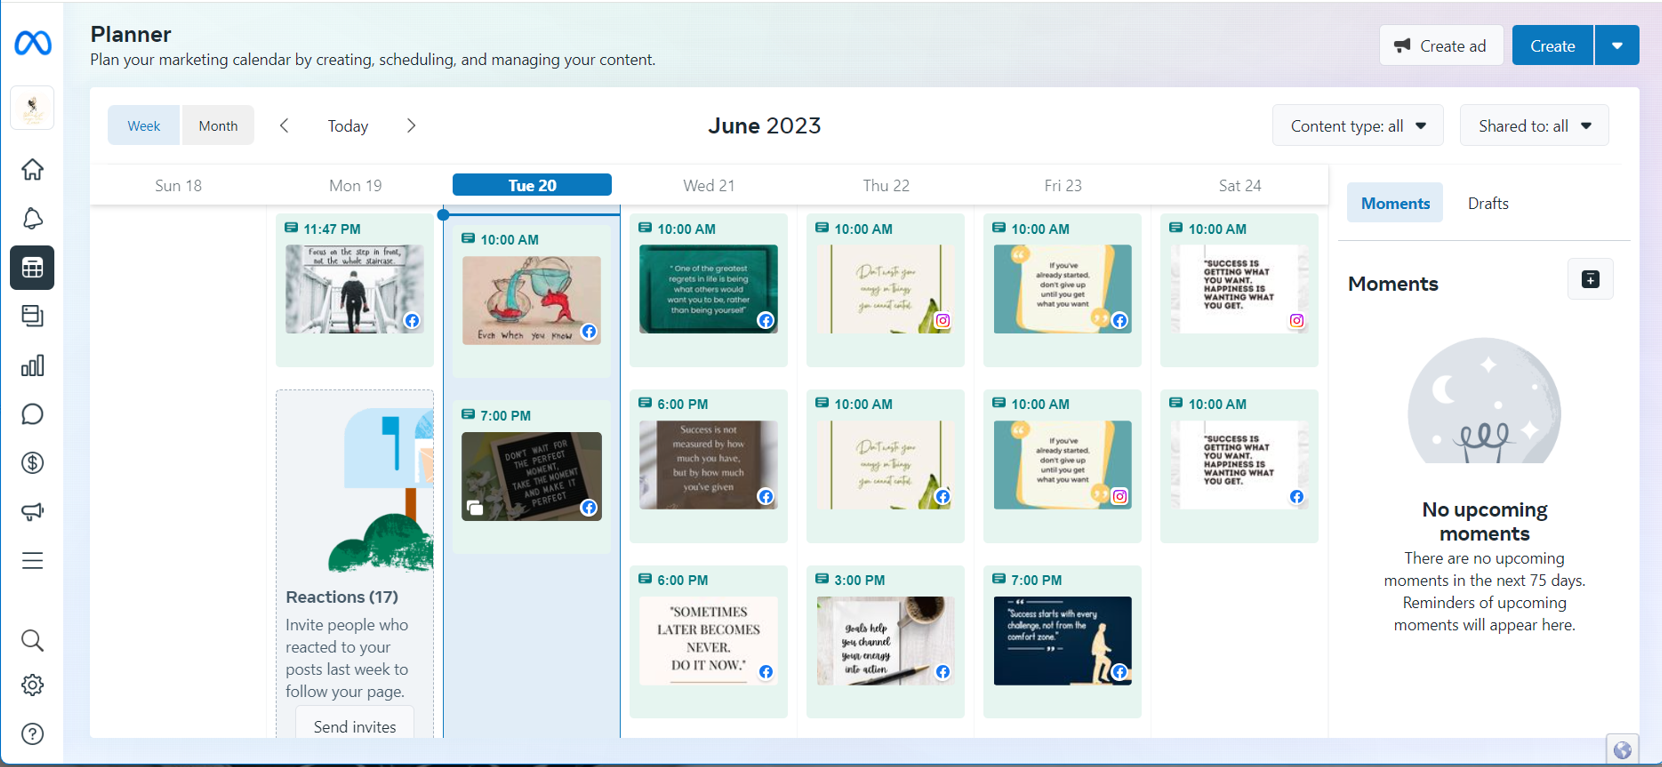
Task: Click the Create ad button
Action: coord(1441,46)
